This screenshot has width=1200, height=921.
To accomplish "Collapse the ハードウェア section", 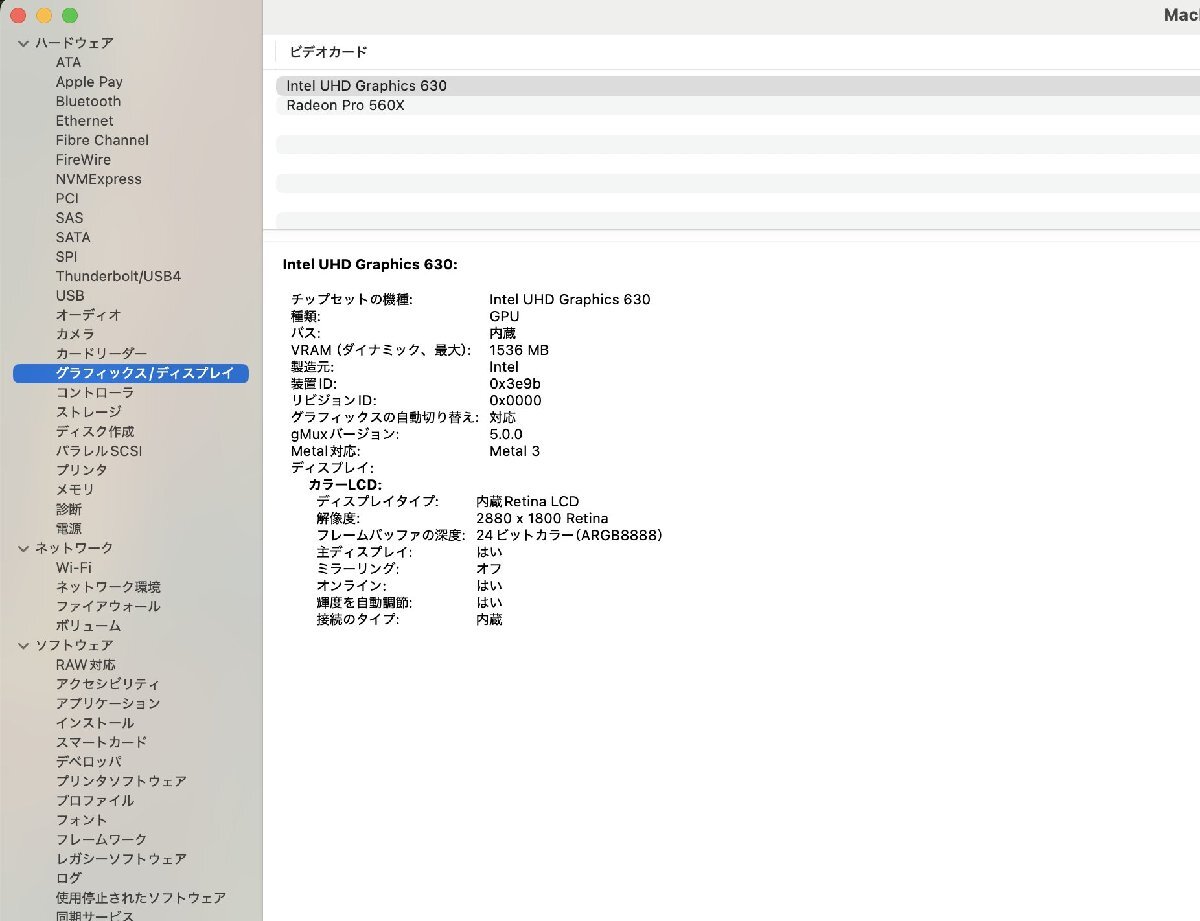I will 23,43.
